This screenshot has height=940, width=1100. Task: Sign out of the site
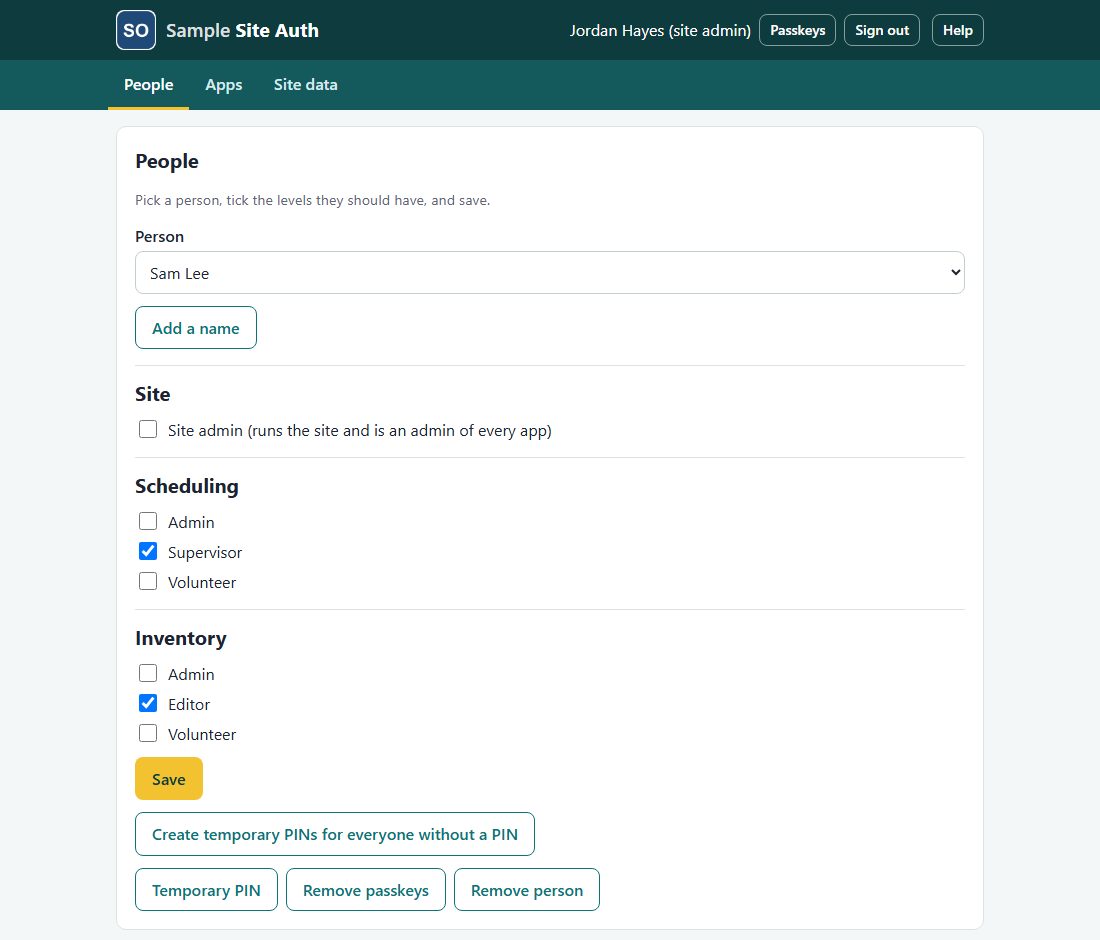881,30
